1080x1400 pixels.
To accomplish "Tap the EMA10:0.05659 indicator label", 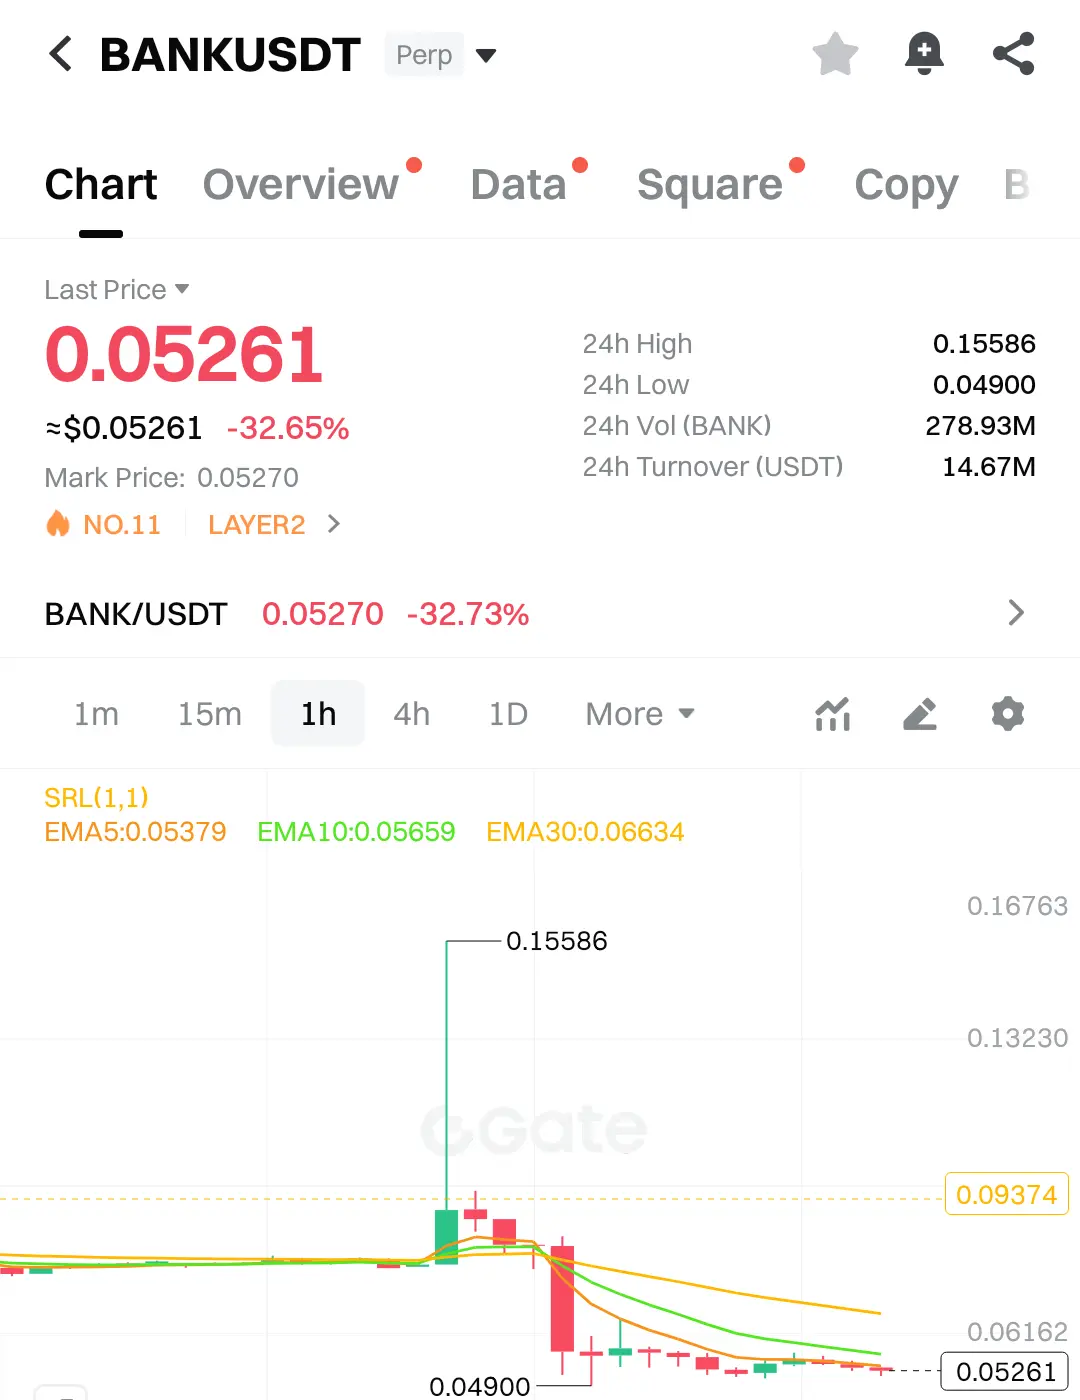I will 356,832.
